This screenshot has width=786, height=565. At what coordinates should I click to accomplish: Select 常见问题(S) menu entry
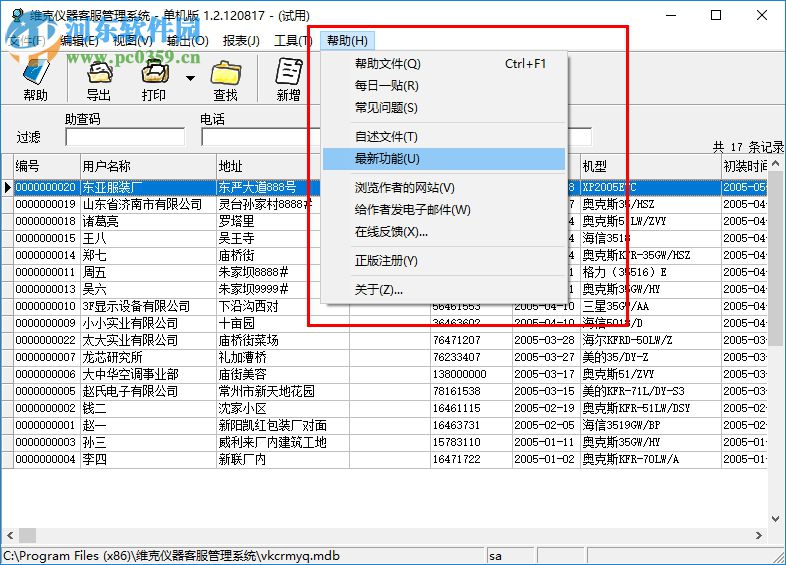[444, 108]
